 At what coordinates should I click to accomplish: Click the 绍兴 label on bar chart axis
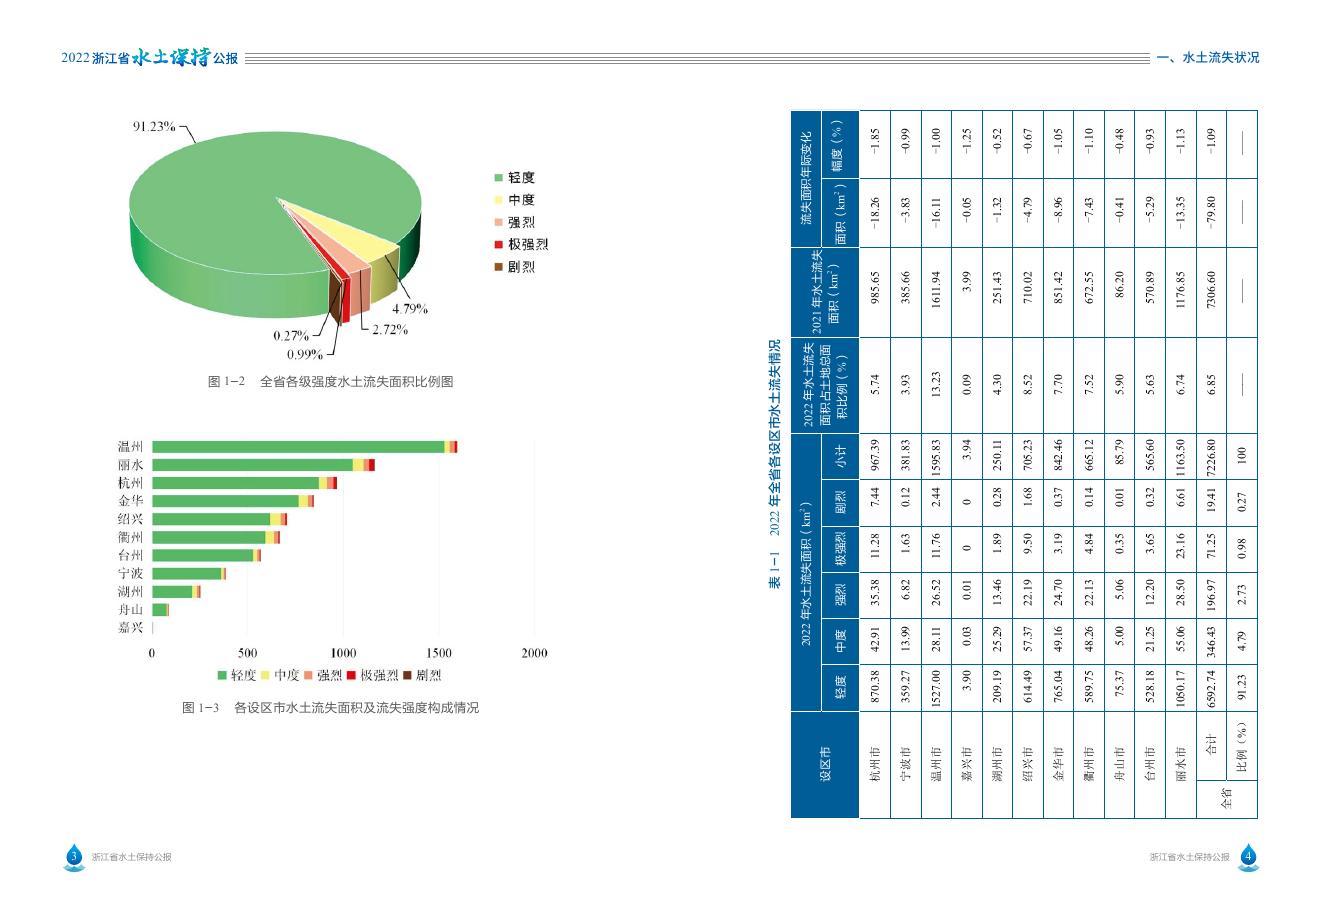tap(130, 519)
